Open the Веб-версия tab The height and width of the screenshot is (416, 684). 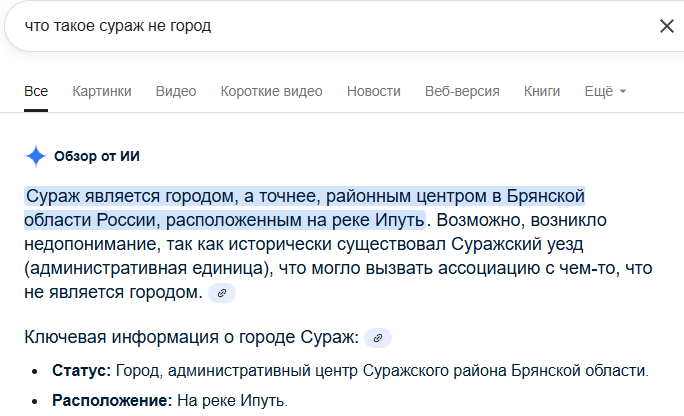click(462, 91)
